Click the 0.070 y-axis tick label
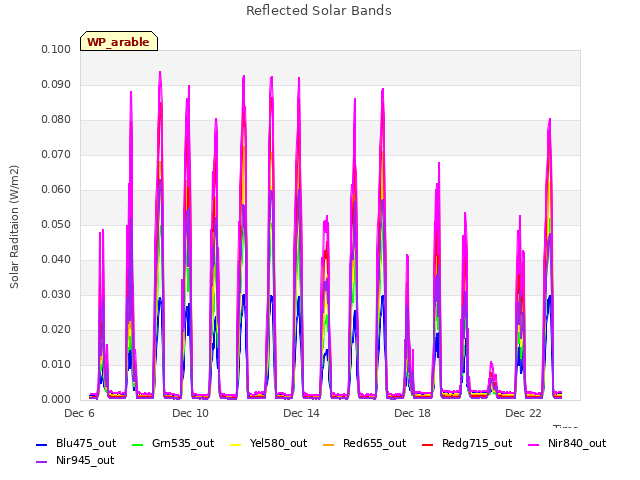640x480 pixels. tap(56, 154)
